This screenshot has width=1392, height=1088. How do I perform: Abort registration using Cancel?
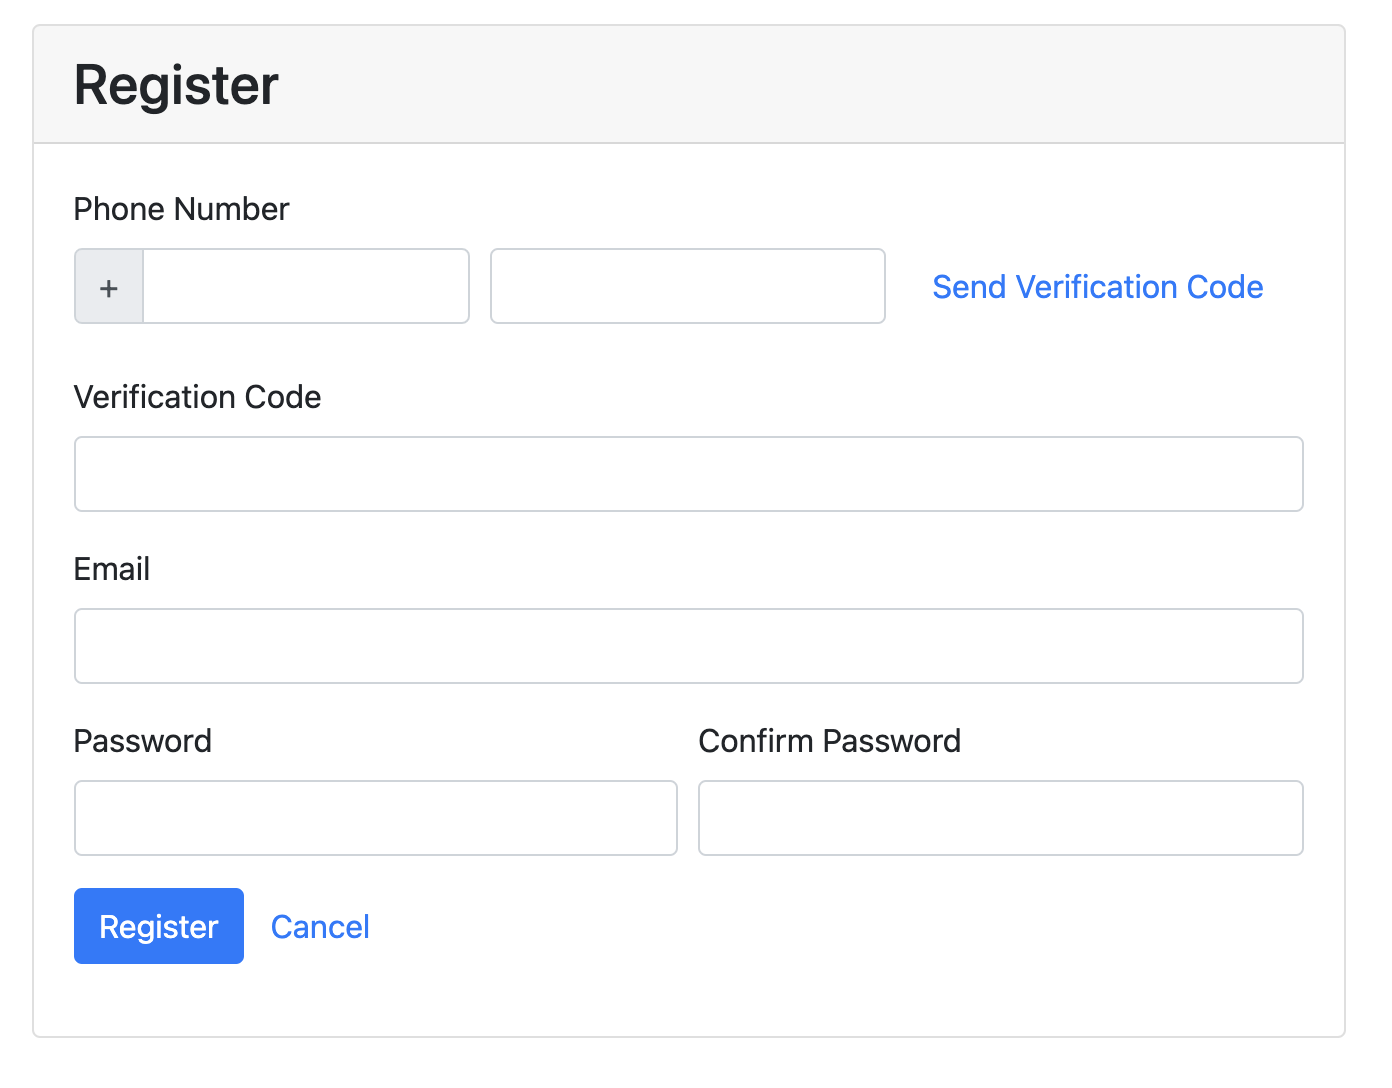pos(320,927)
